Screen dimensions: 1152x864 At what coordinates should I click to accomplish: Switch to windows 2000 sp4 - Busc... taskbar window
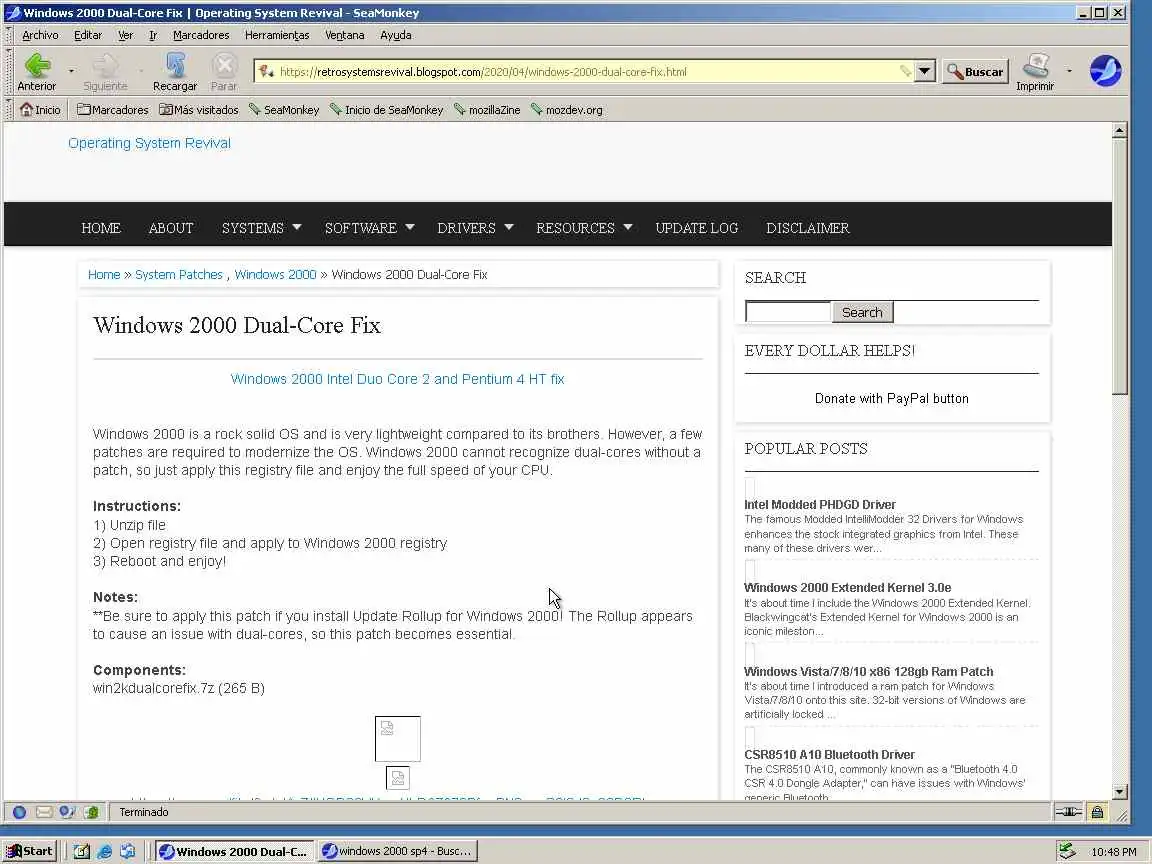tap(397, 852)
